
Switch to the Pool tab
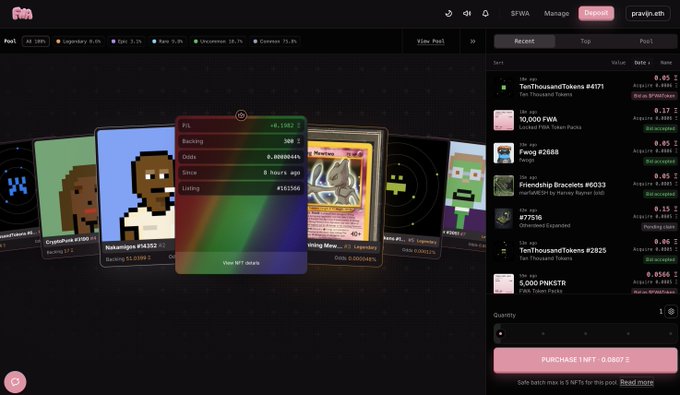coord(646,41)
